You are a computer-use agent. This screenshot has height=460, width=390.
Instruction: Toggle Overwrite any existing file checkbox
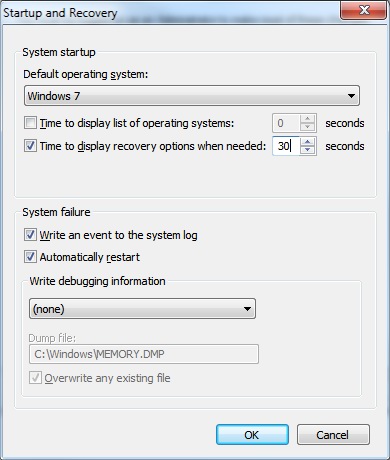[35, 378]
